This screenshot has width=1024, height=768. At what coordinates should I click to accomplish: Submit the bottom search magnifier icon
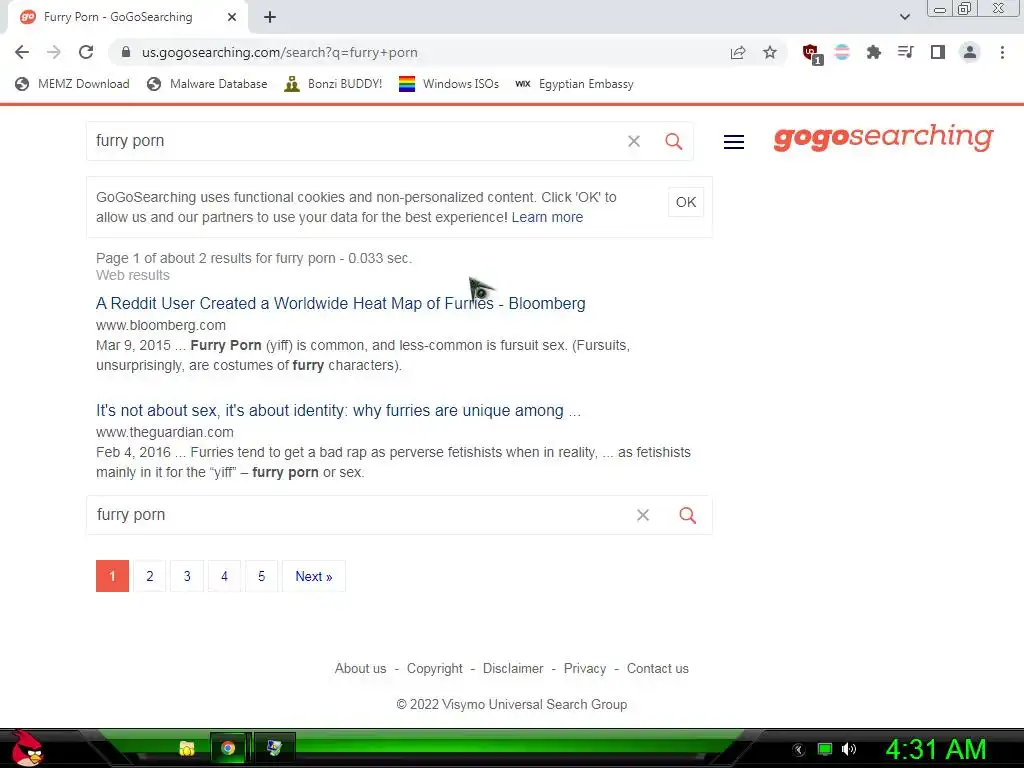click(688, 515)
